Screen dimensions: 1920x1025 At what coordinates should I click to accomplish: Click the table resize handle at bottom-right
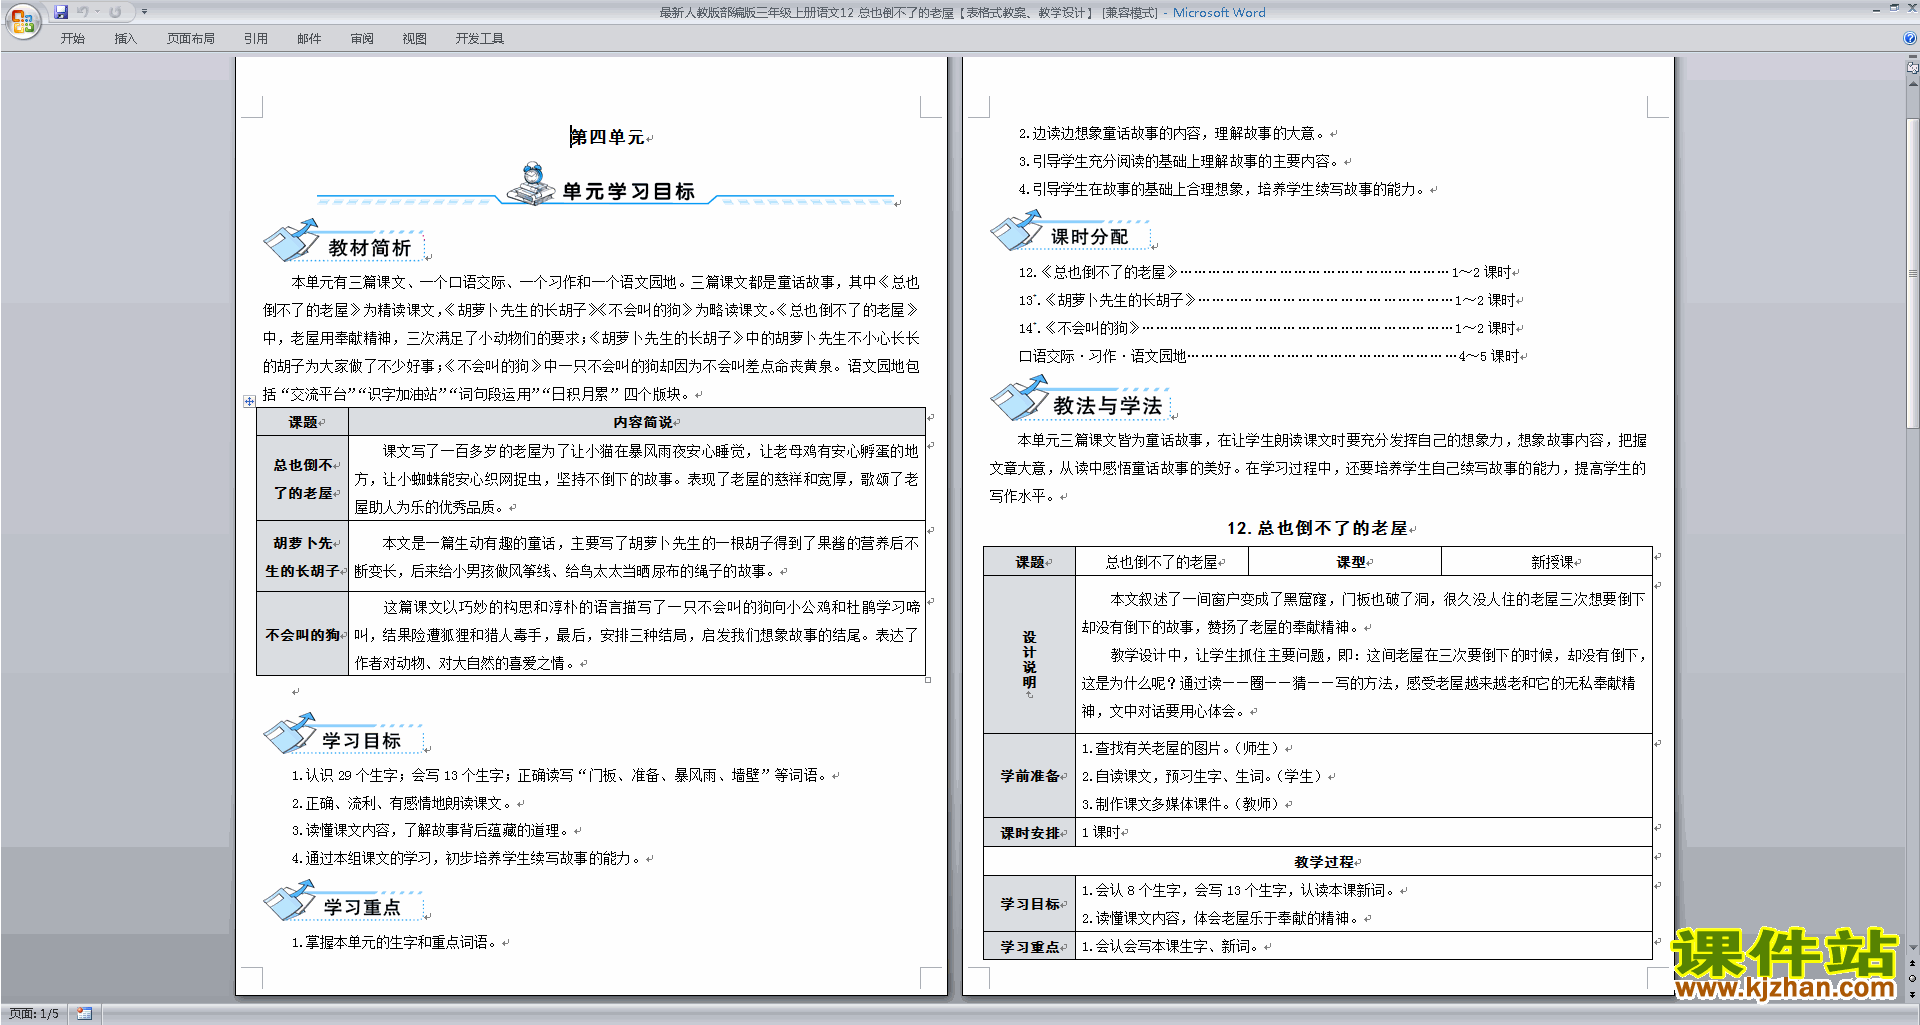click(928, 680)
